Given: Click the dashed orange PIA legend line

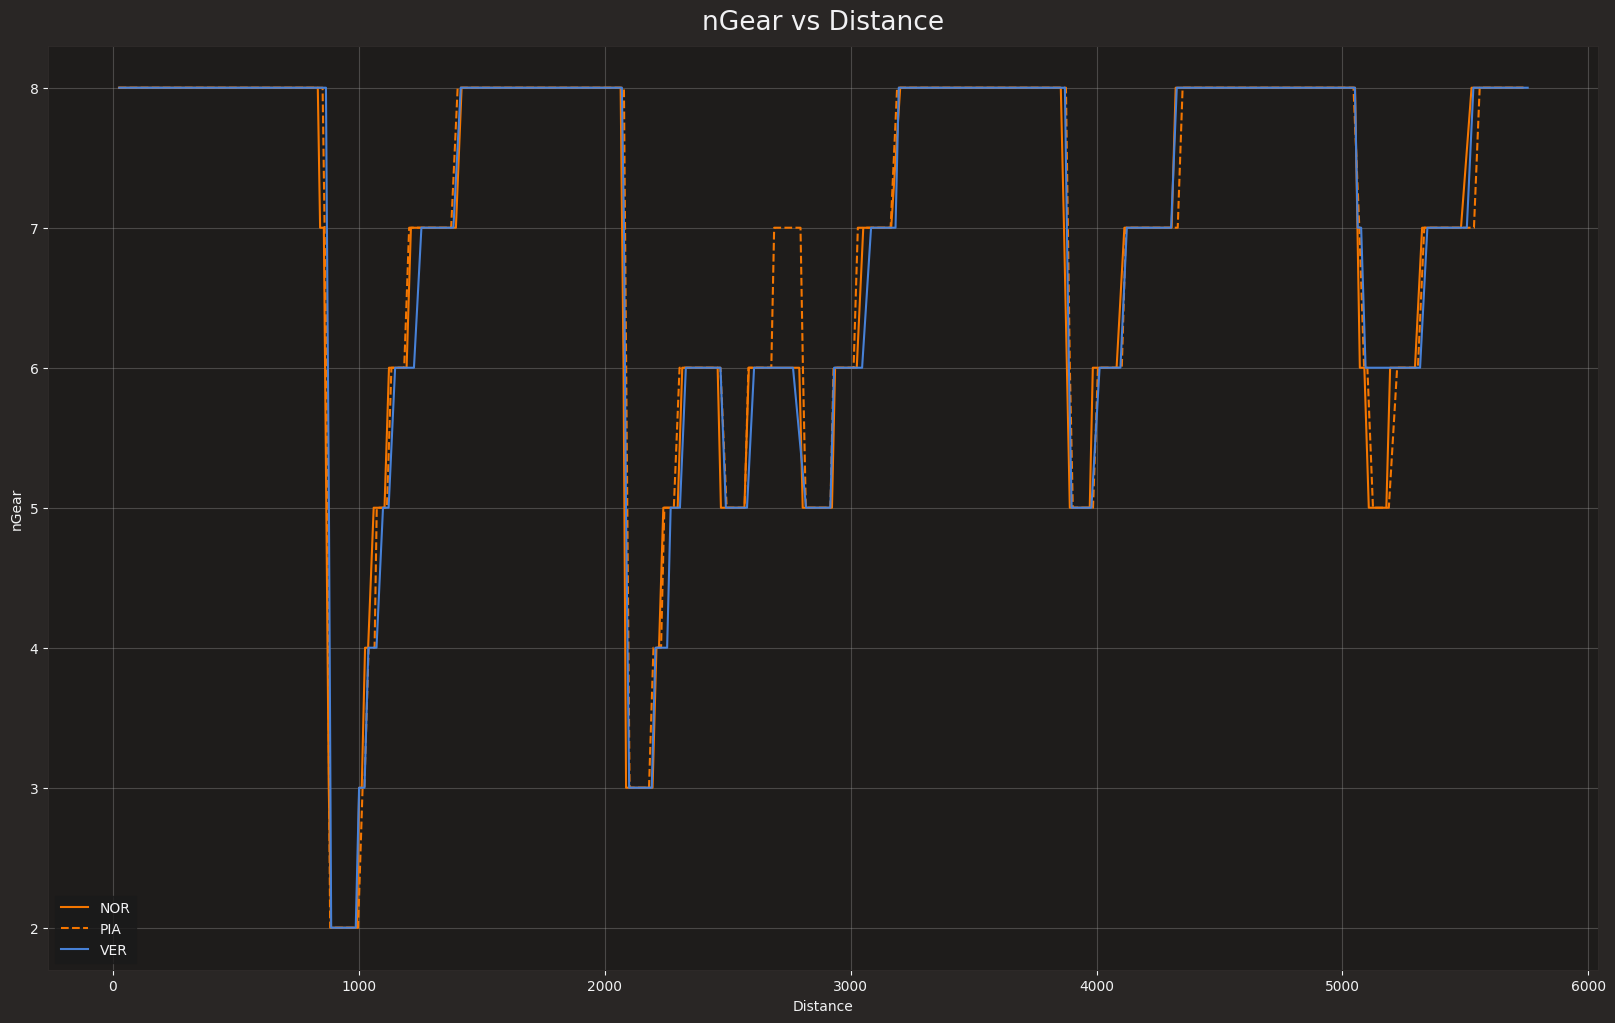Looking at the screenshot, I should pyautogui.click(x=75, y=929).
